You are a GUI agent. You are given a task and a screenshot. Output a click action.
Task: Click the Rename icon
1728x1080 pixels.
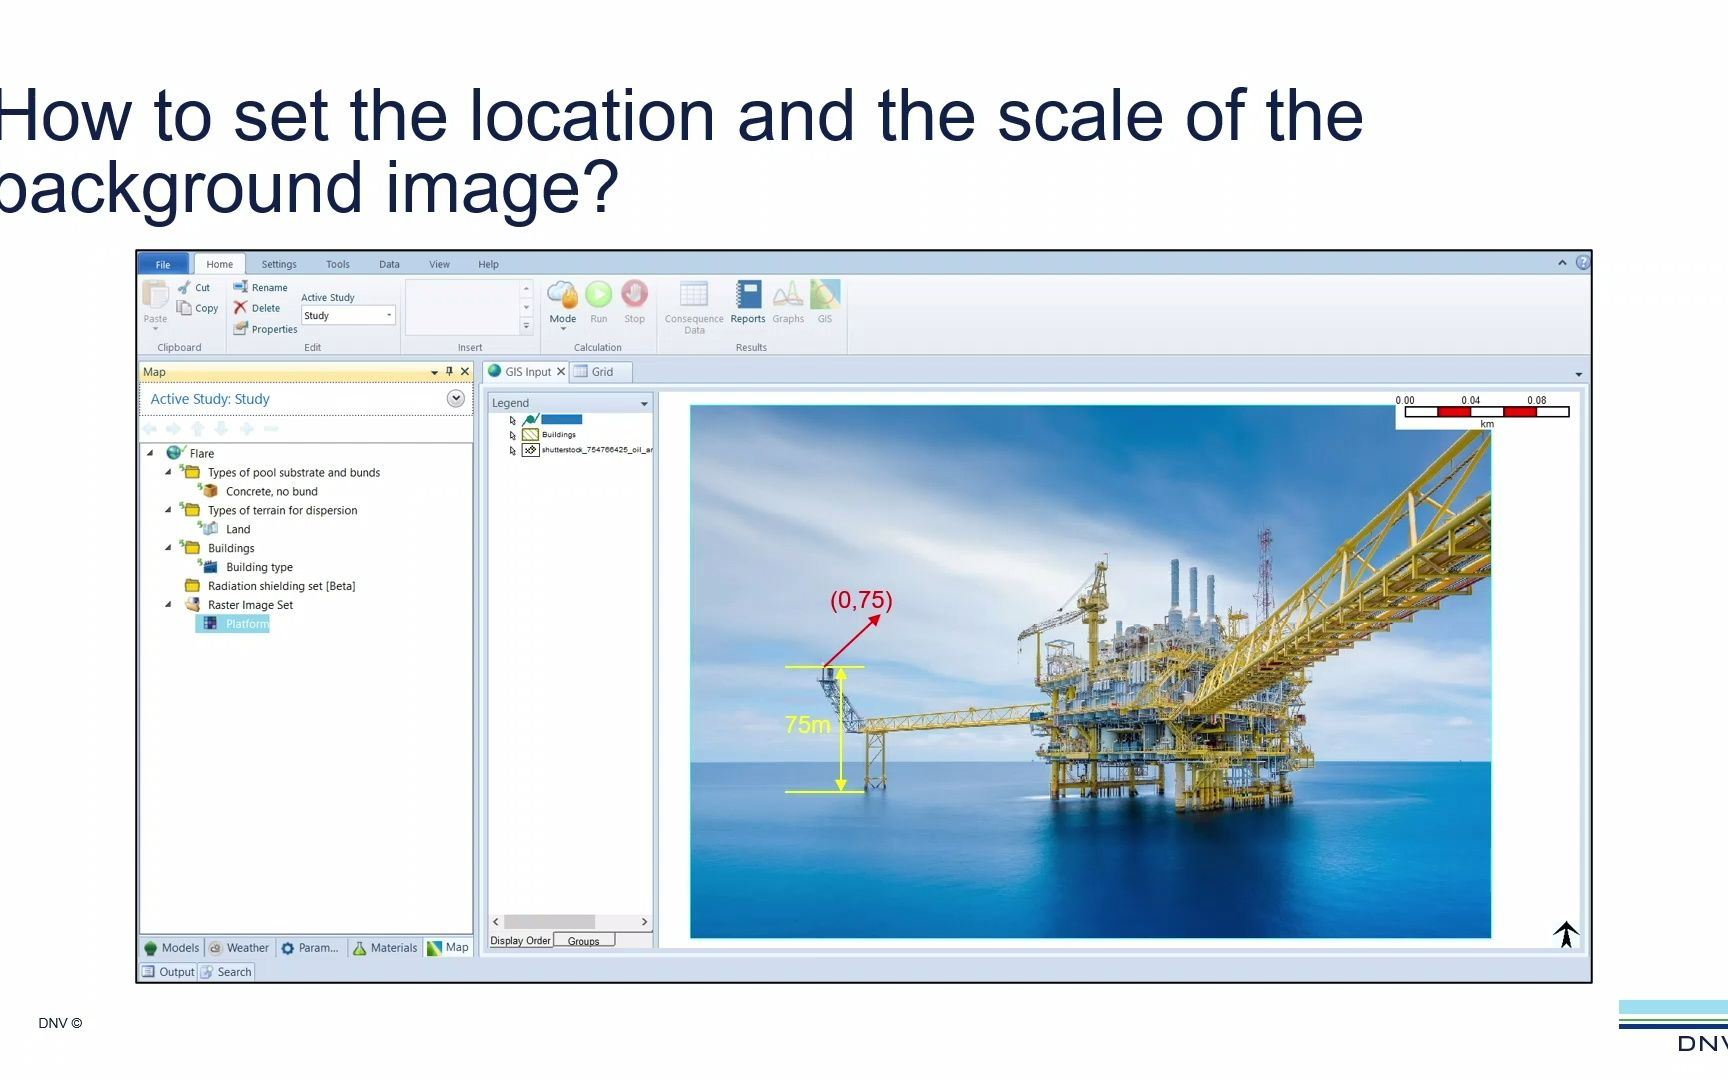click(240, 287)
